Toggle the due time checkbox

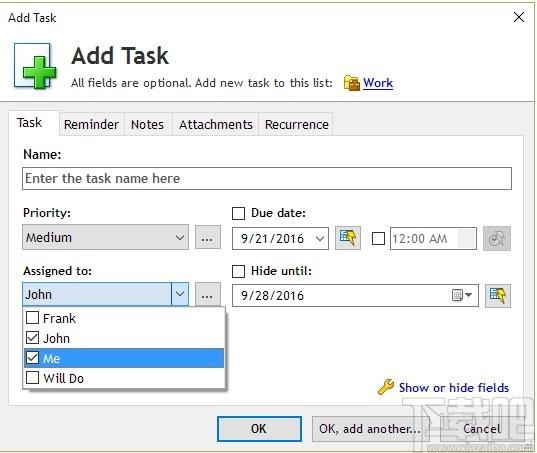coord(378,238)
